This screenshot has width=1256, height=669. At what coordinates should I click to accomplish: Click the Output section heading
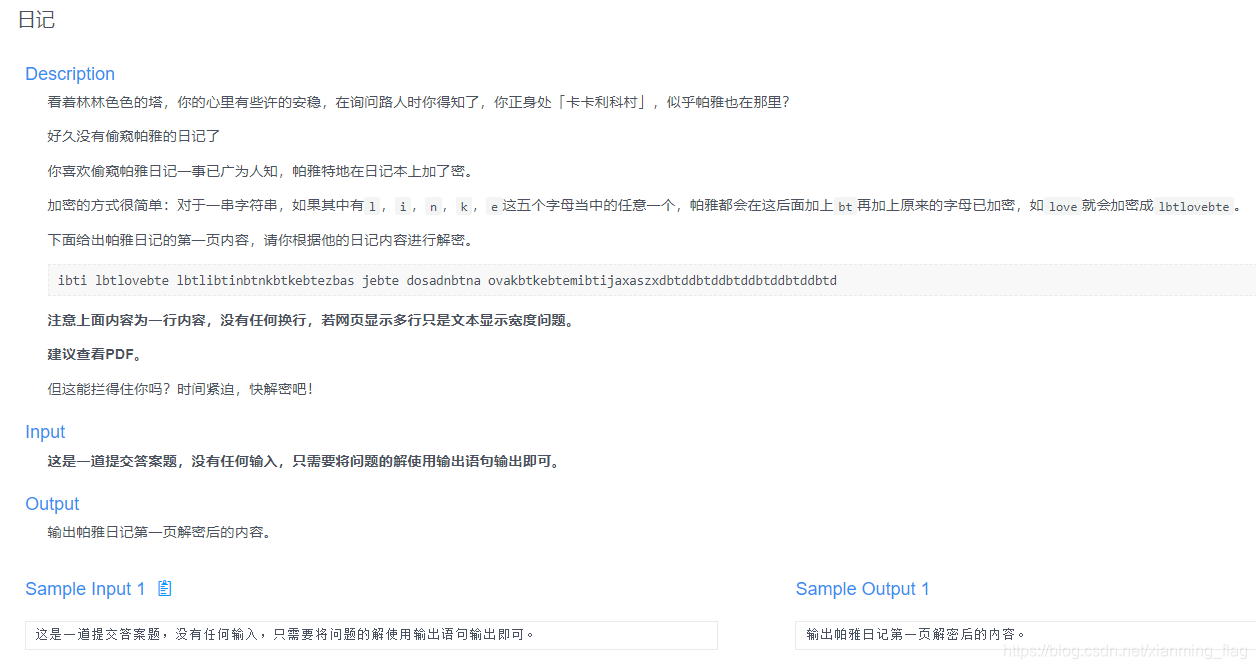tap(52, 503)
